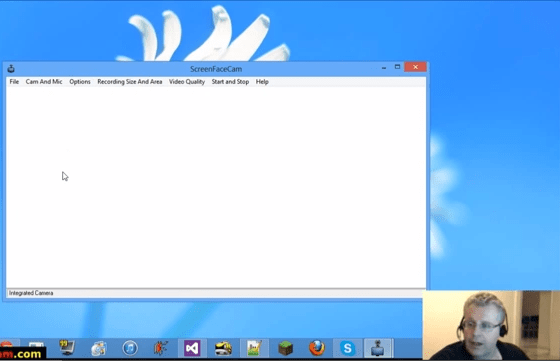Launch Firefox from the taskbar
Viewport: 560px width, 361px height.
[x=317, y=348]
